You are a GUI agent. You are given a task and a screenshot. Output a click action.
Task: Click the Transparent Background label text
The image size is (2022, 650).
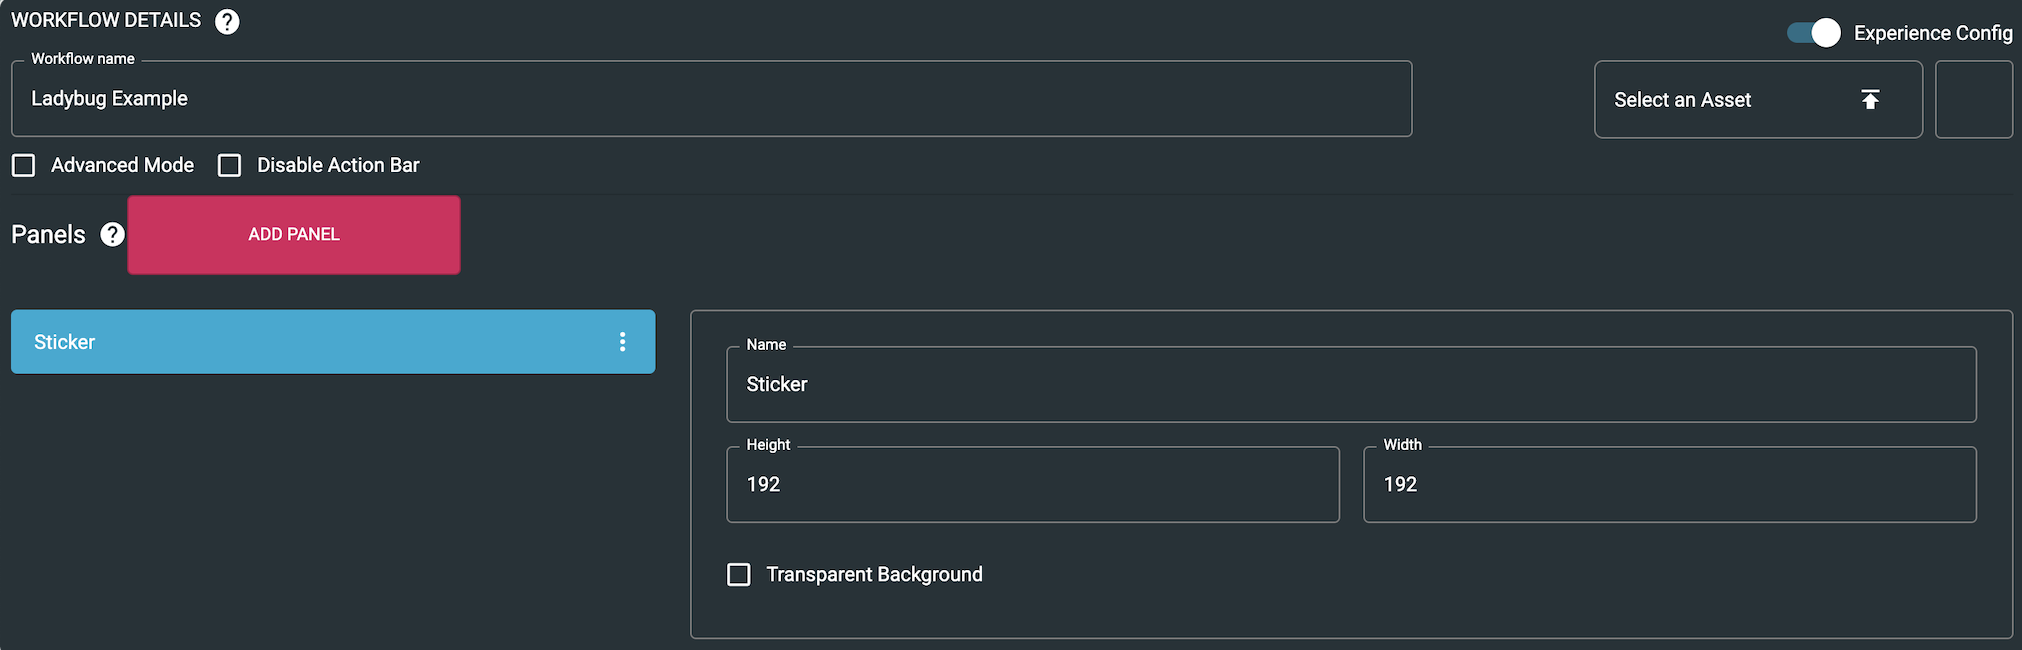[874, 575]
